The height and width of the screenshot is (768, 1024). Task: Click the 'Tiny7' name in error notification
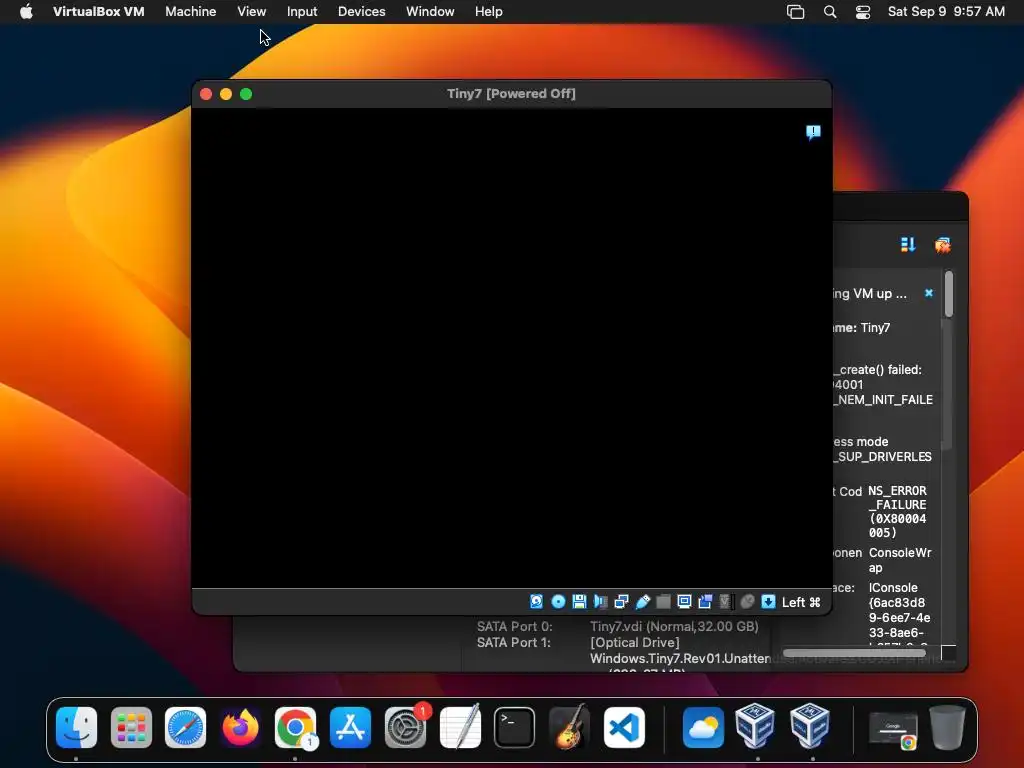click(875, 328)
